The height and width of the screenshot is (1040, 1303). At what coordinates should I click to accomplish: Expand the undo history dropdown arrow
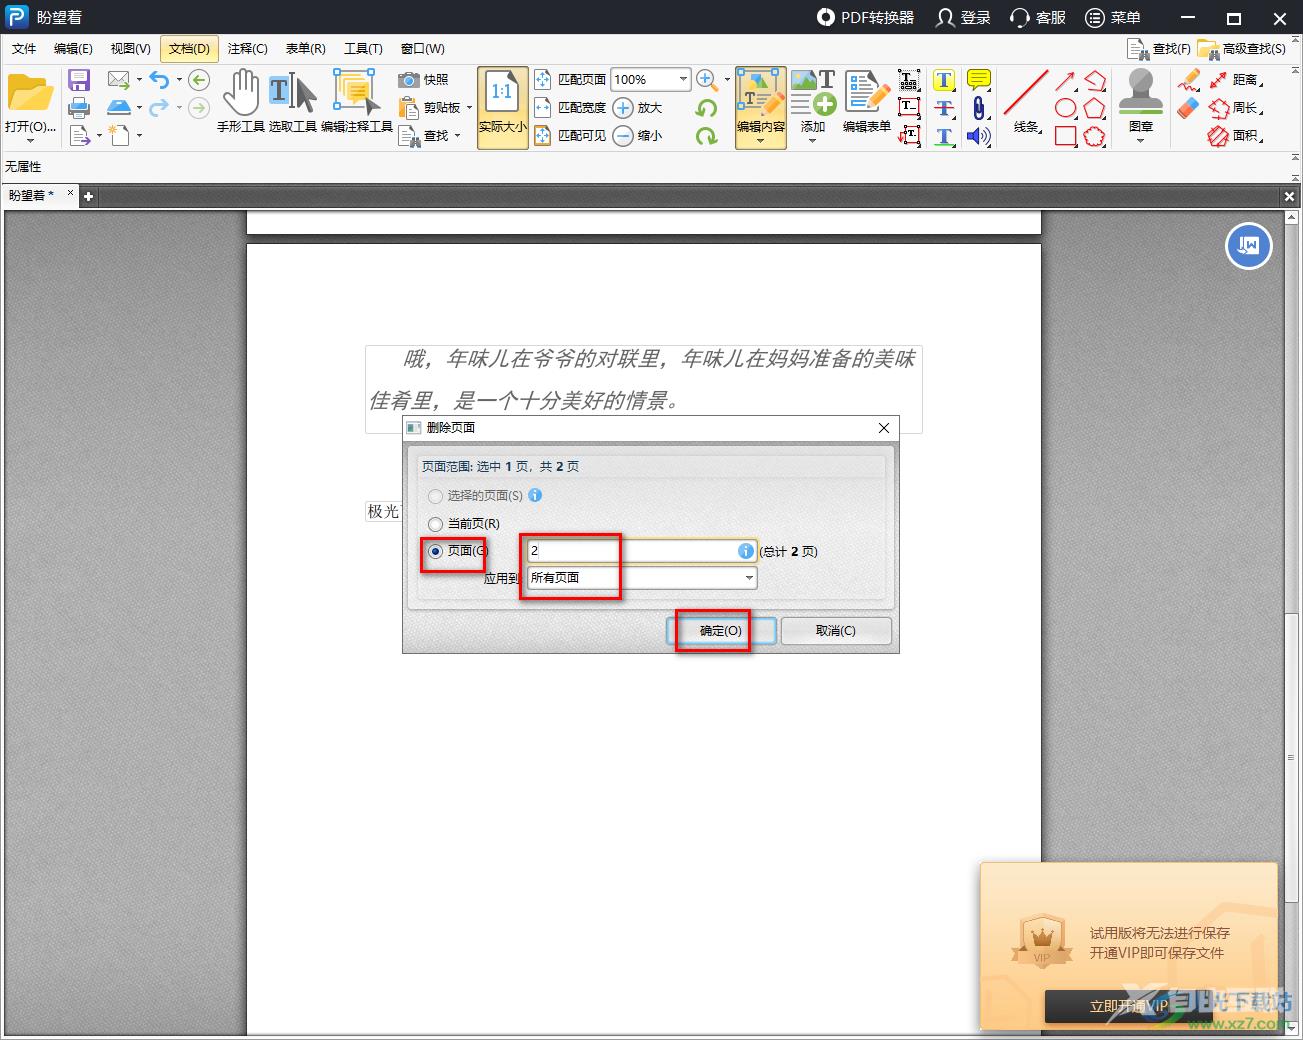click(x=179, y=80)
